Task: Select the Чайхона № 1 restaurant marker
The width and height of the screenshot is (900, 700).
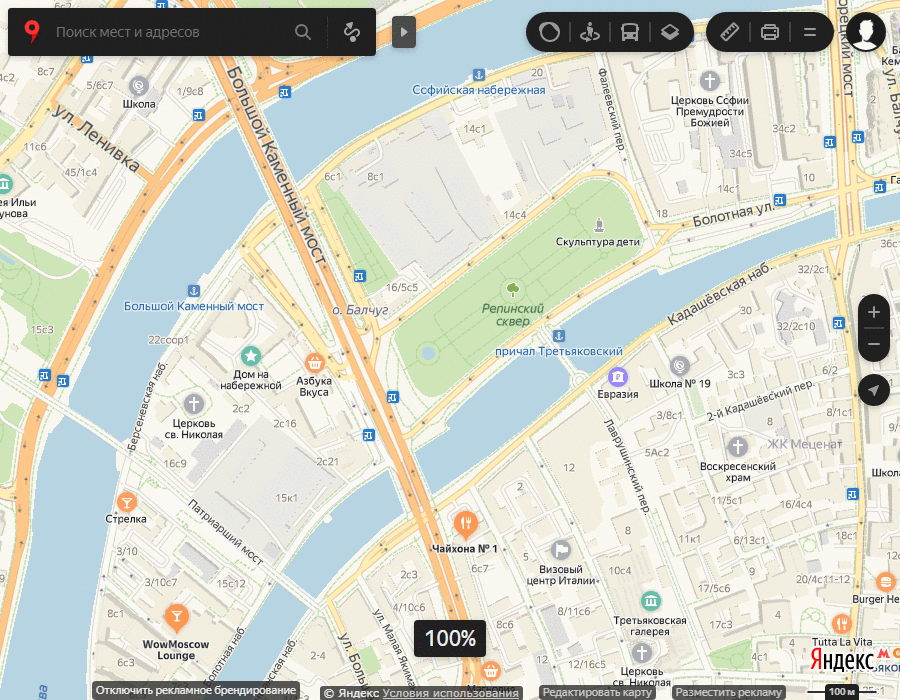Action: 465,524
